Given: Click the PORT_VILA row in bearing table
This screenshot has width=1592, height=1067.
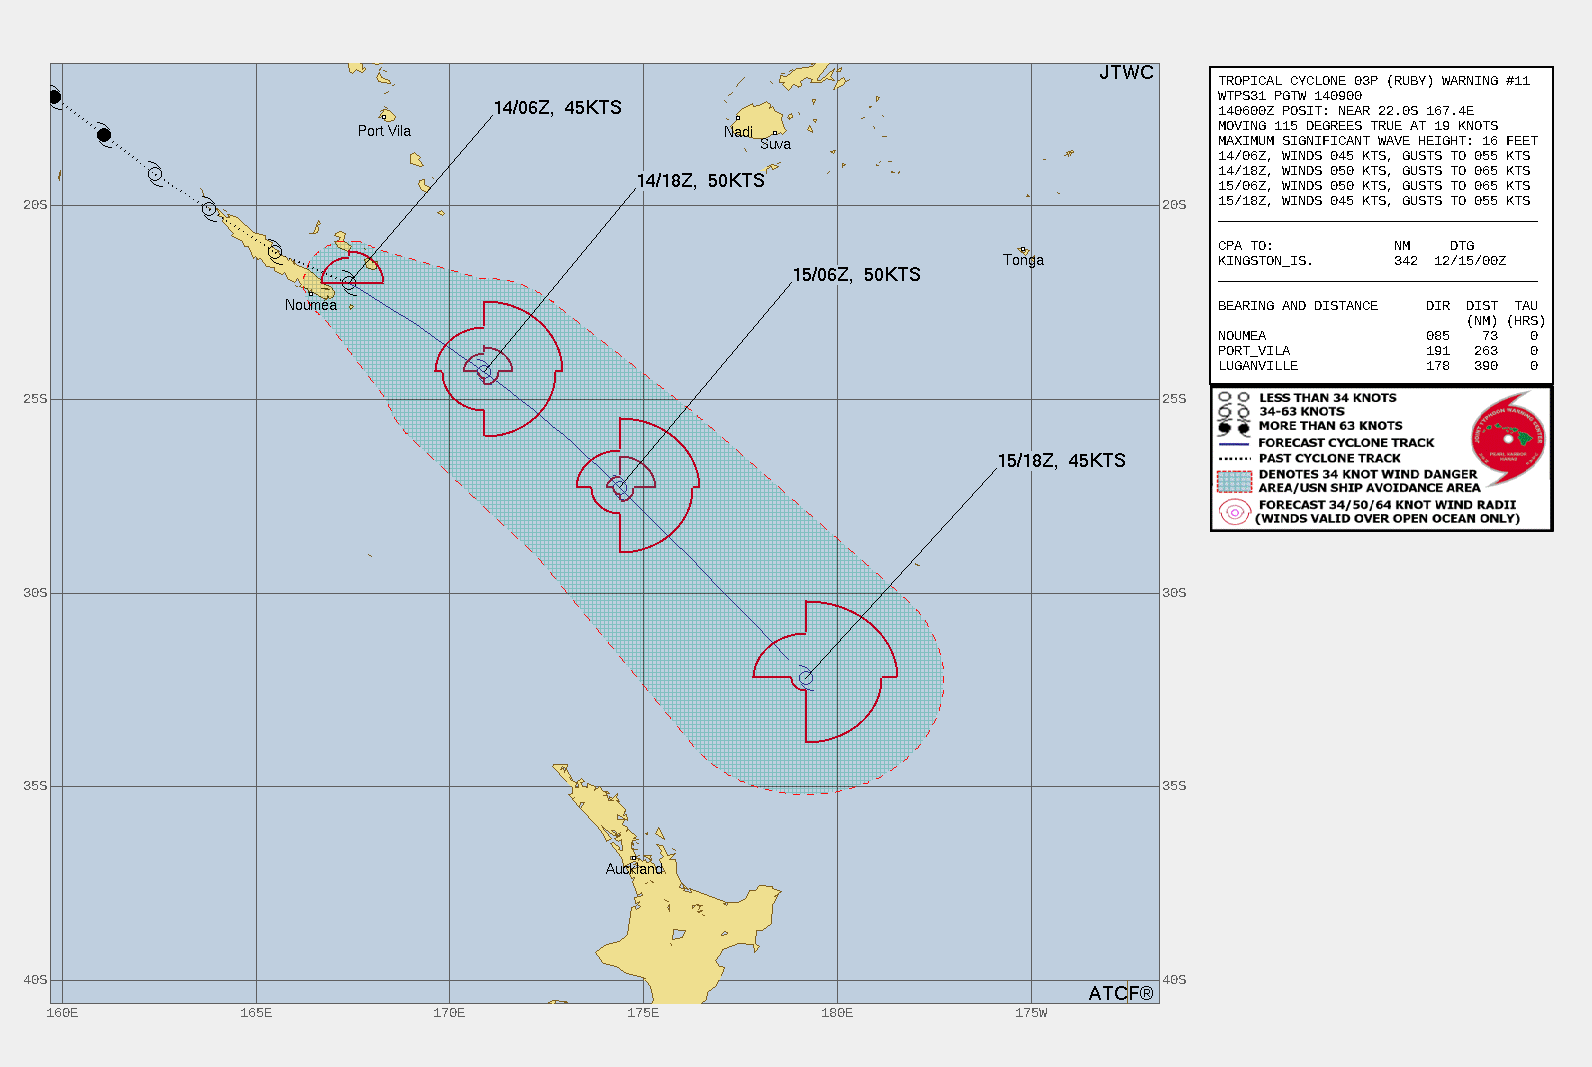Looking at the screenshot, I should [1378, 351].
